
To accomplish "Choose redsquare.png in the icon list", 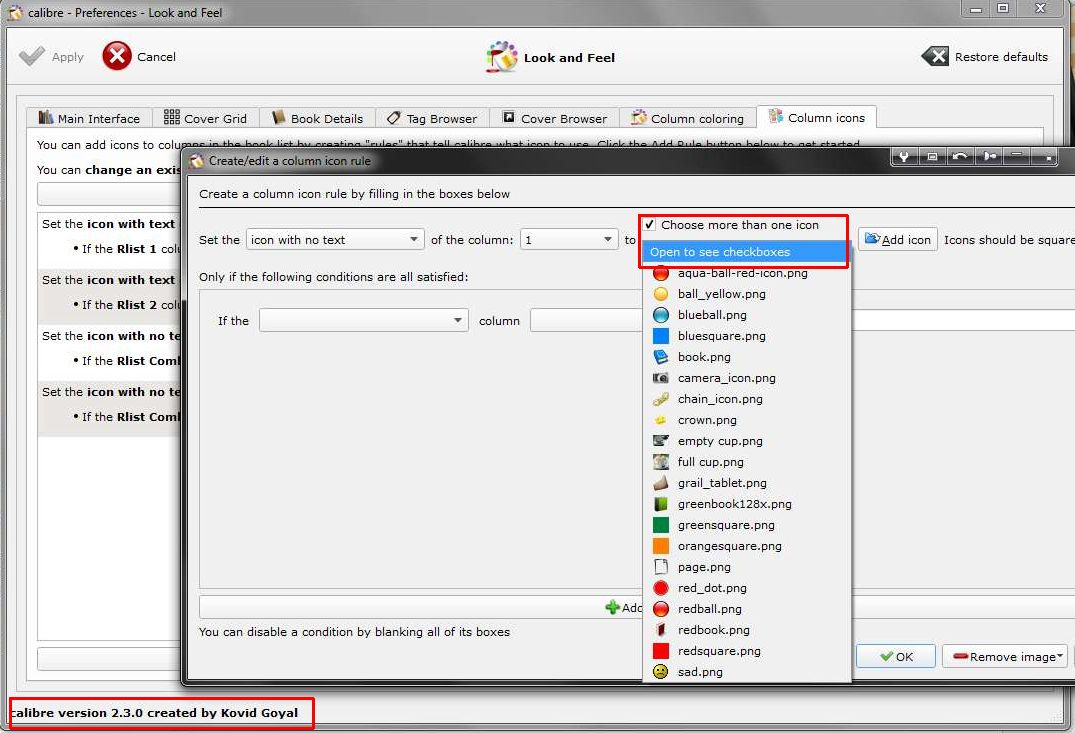I will click(x=746, y=651).
